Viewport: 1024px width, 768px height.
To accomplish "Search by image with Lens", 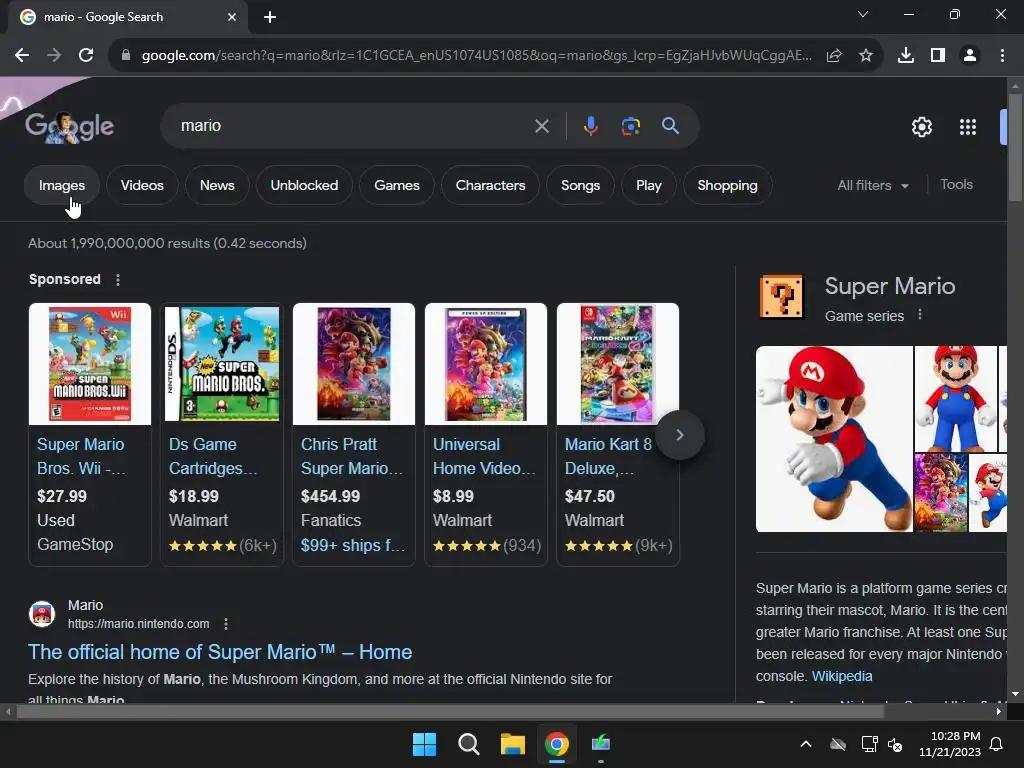I will point(631,126).
